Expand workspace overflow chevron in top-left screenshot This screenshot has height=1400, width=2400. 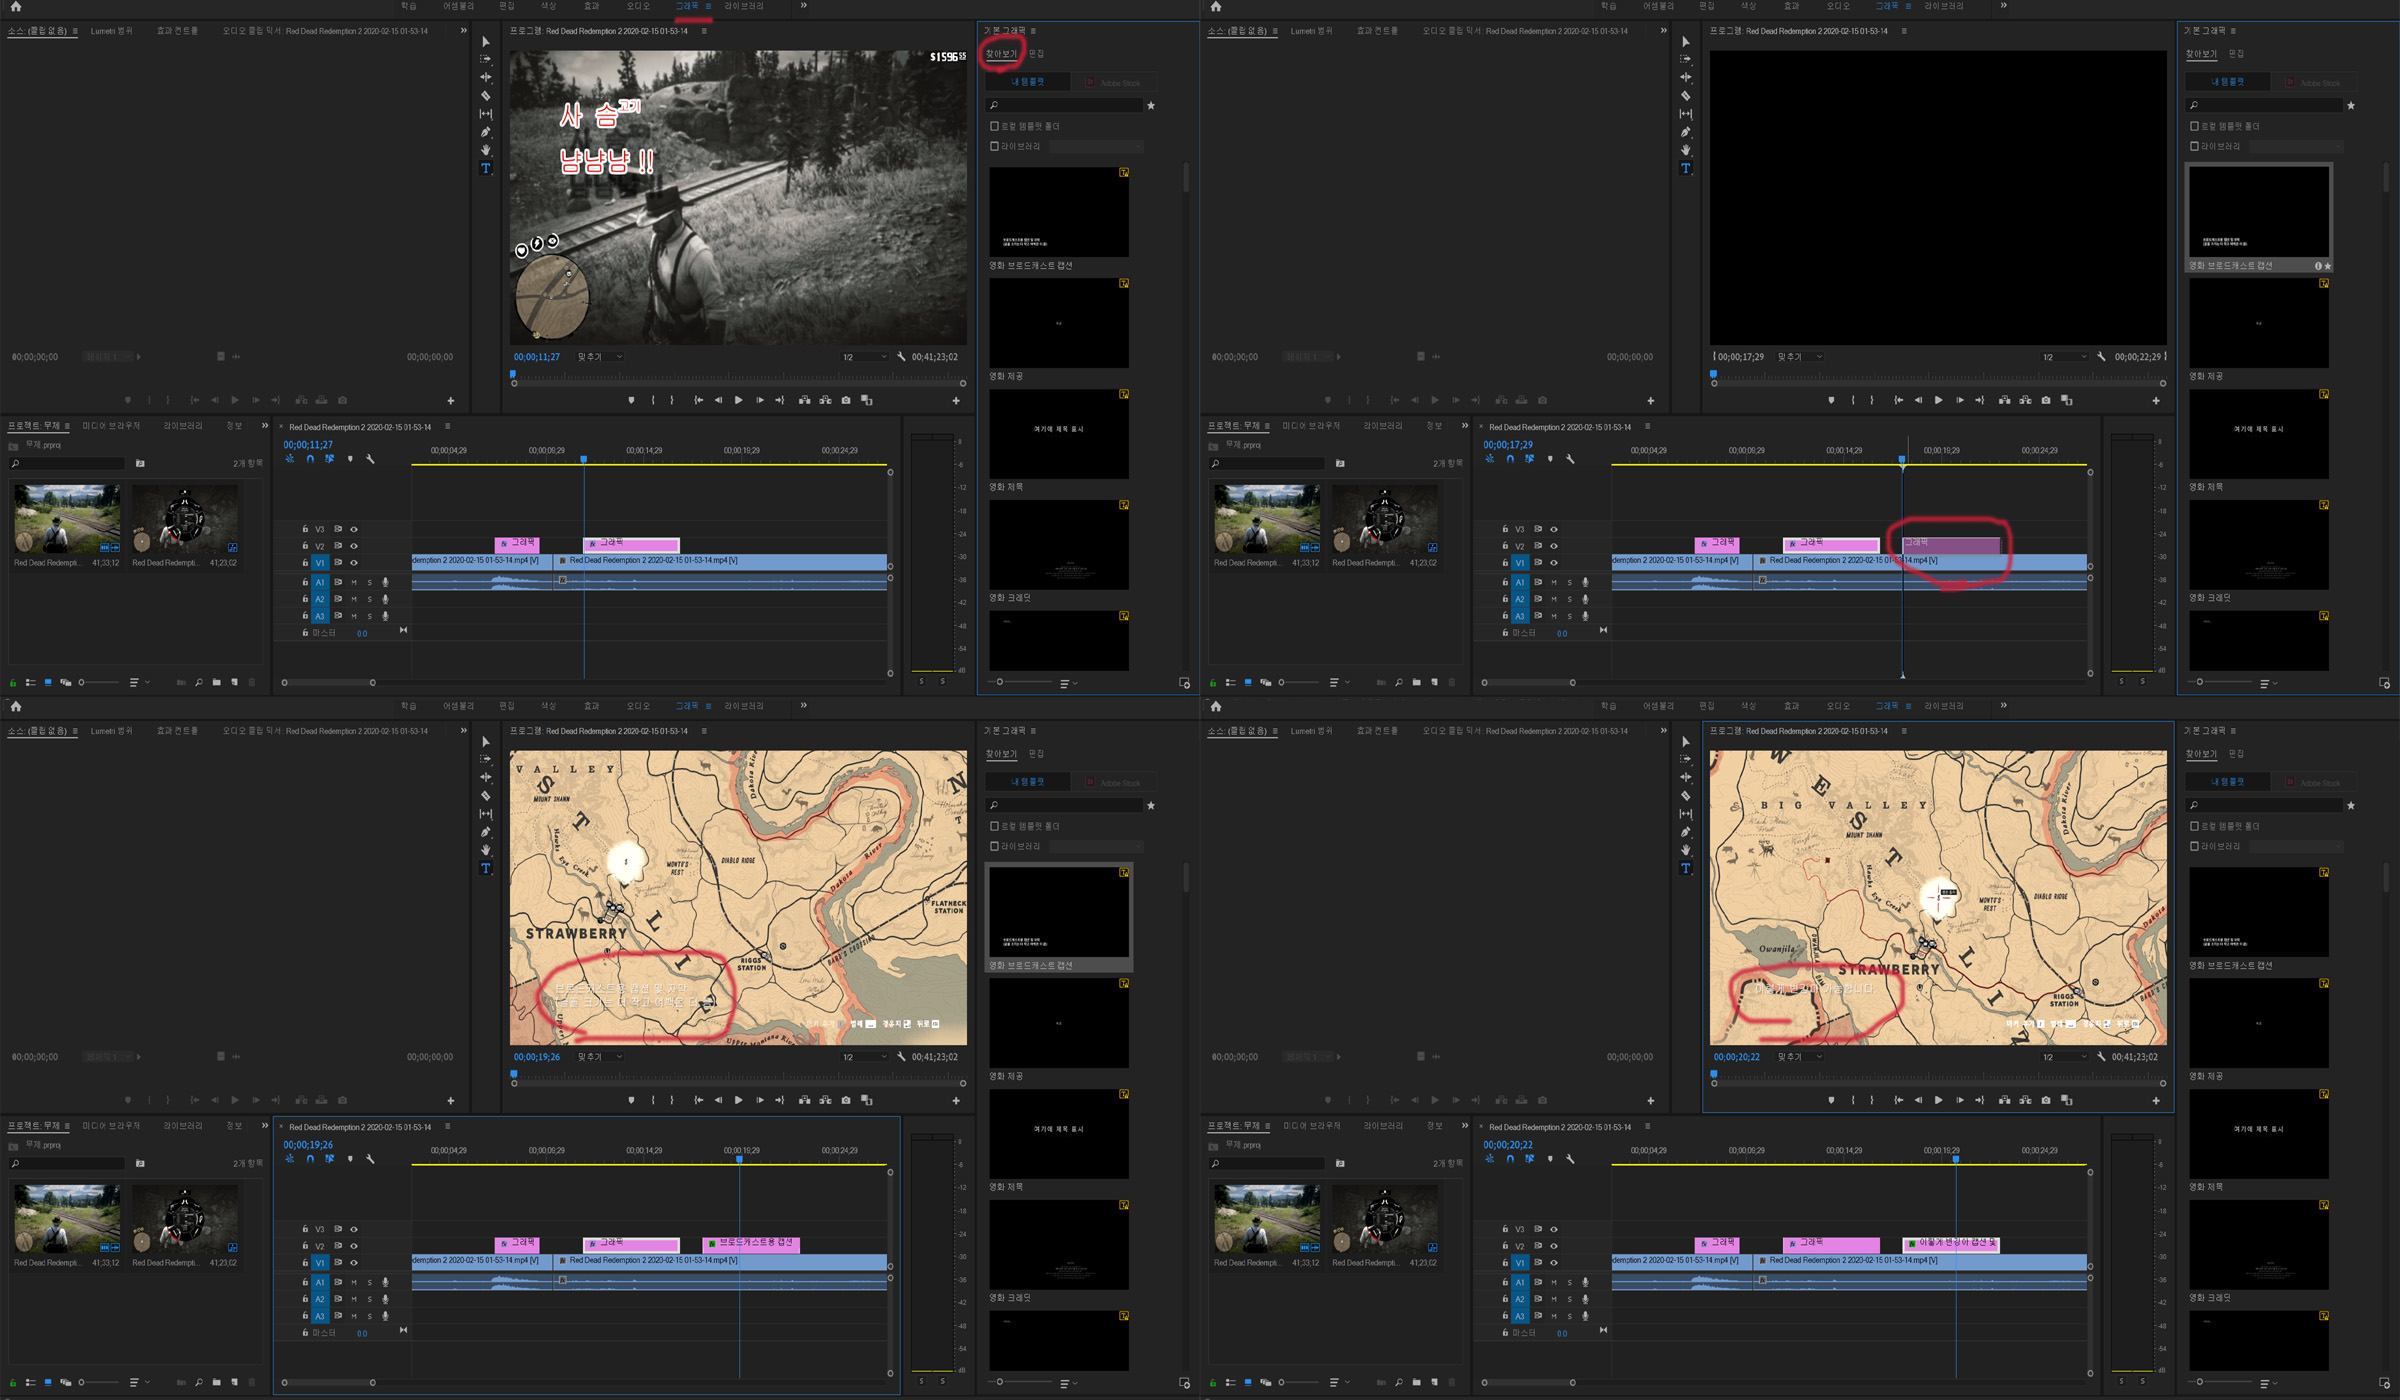coord(803,6)
